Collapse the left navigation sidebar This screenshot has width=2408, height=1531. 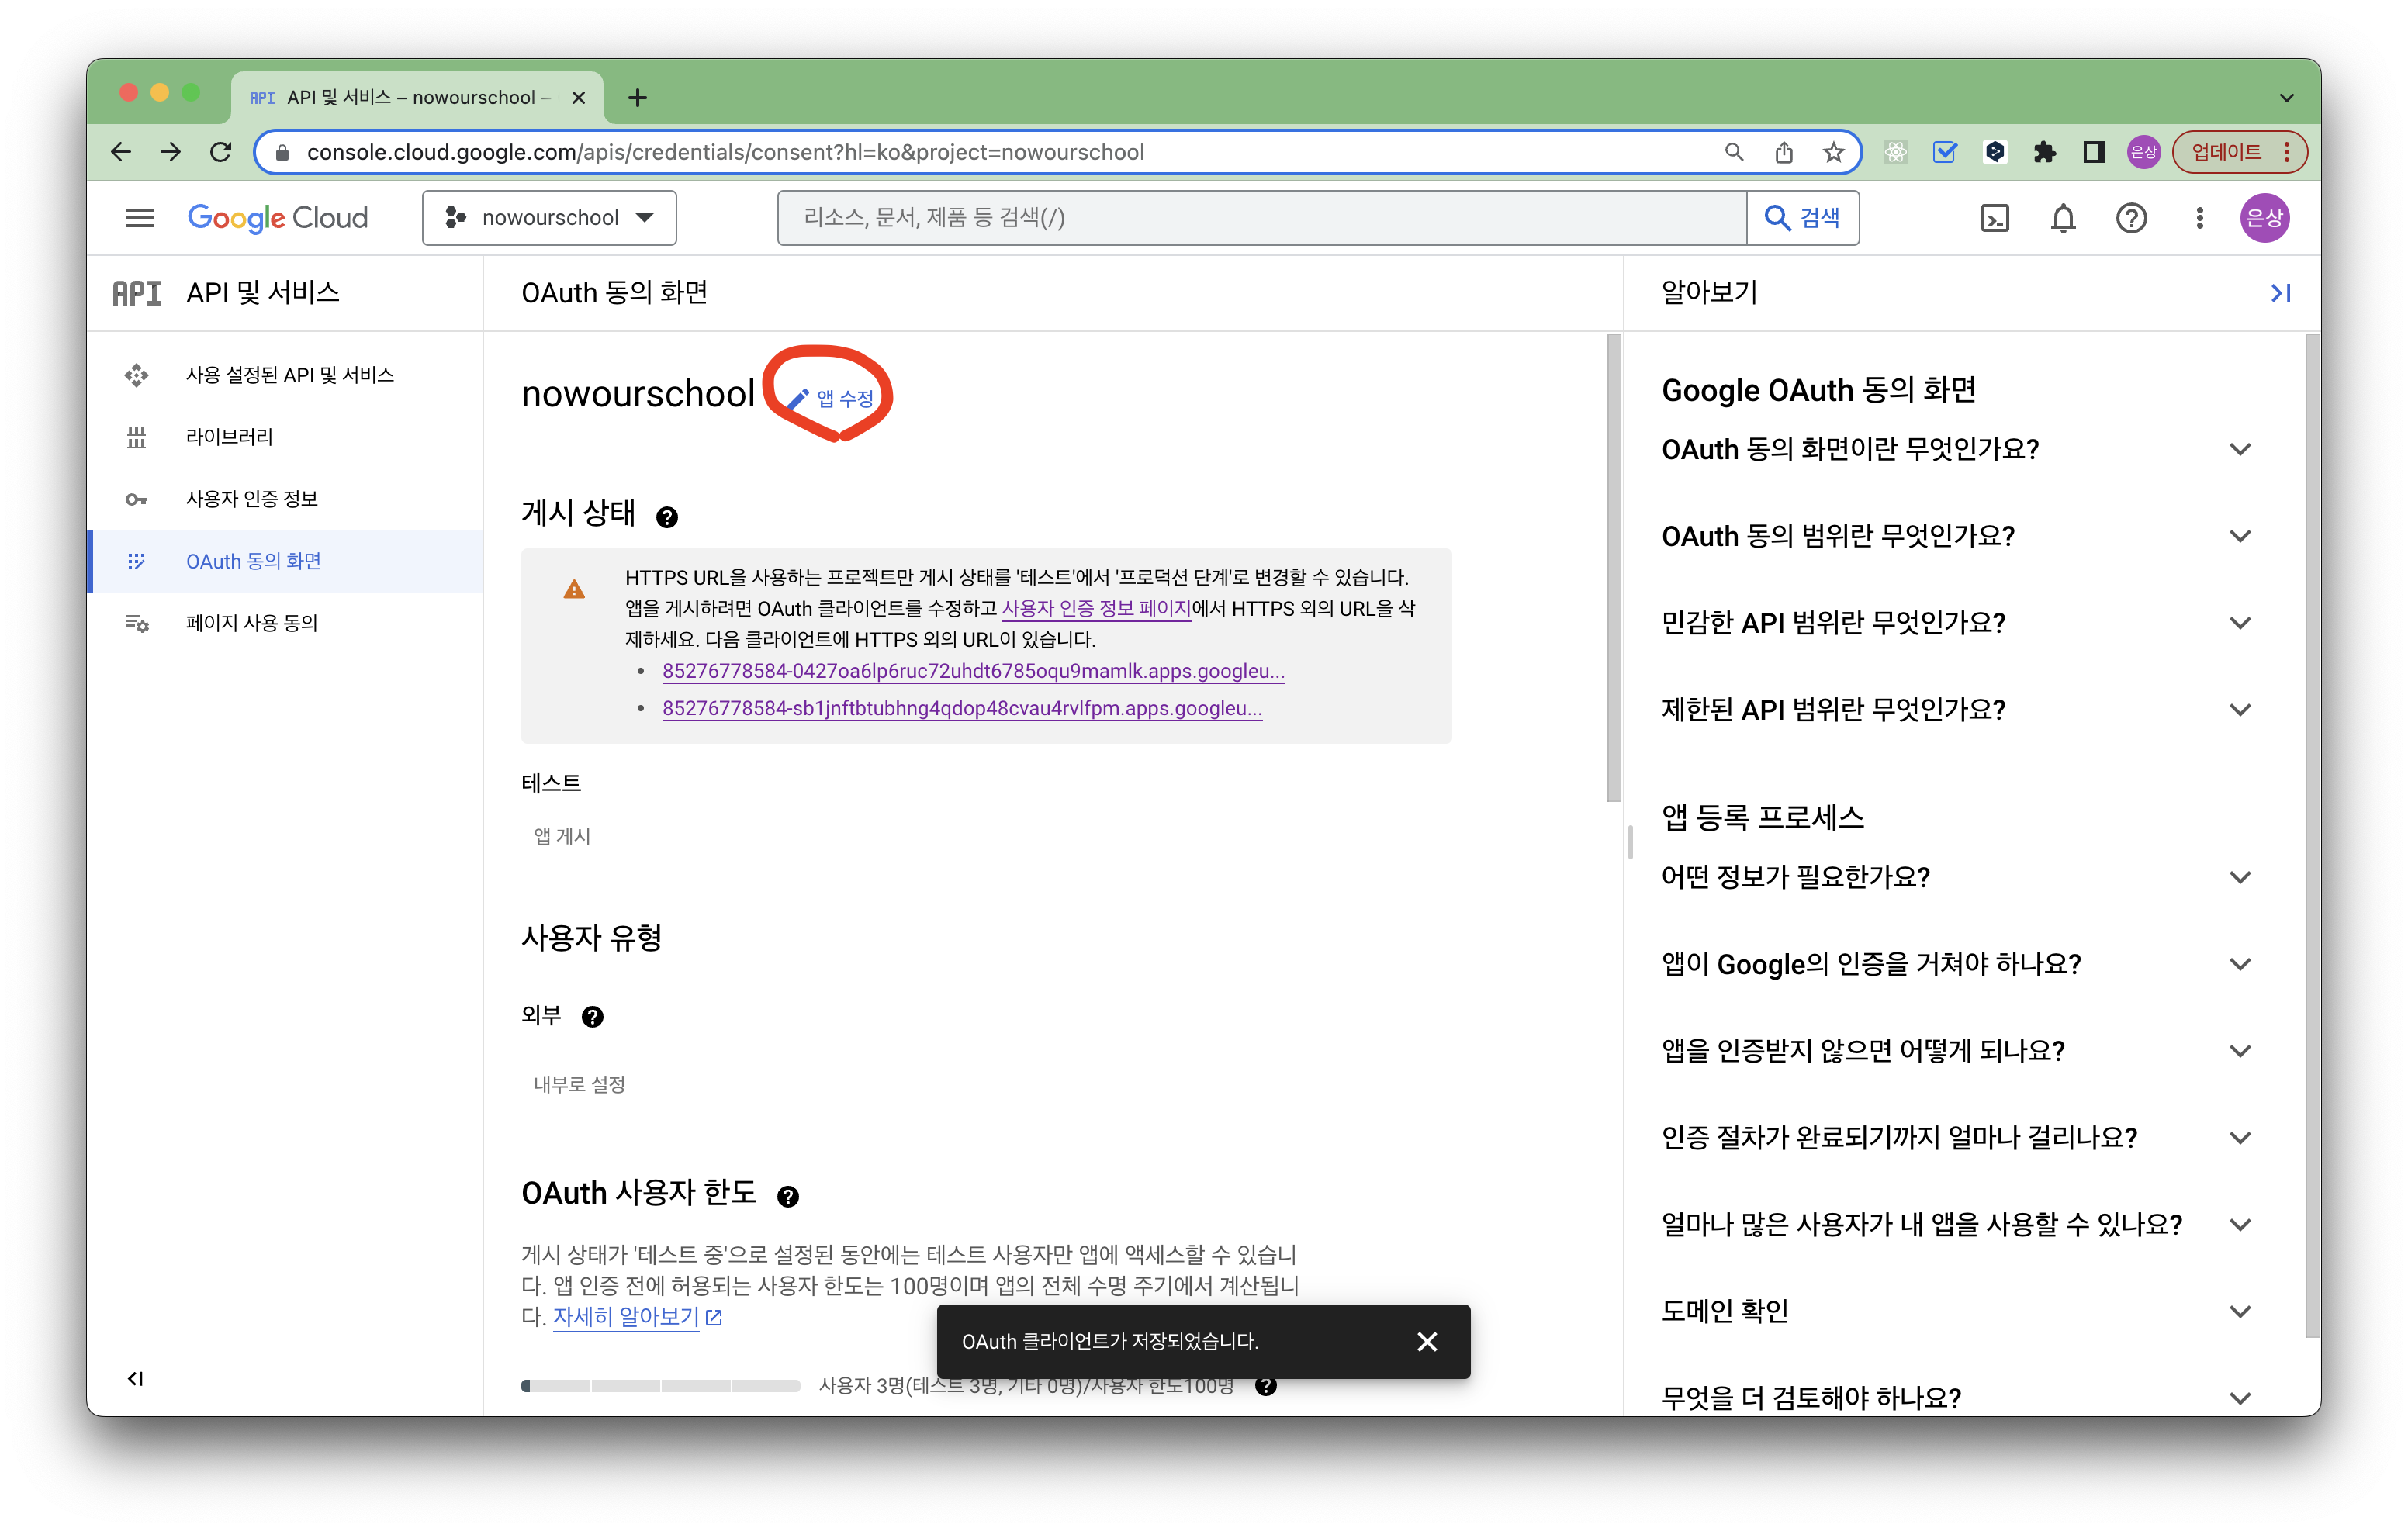136,1379
